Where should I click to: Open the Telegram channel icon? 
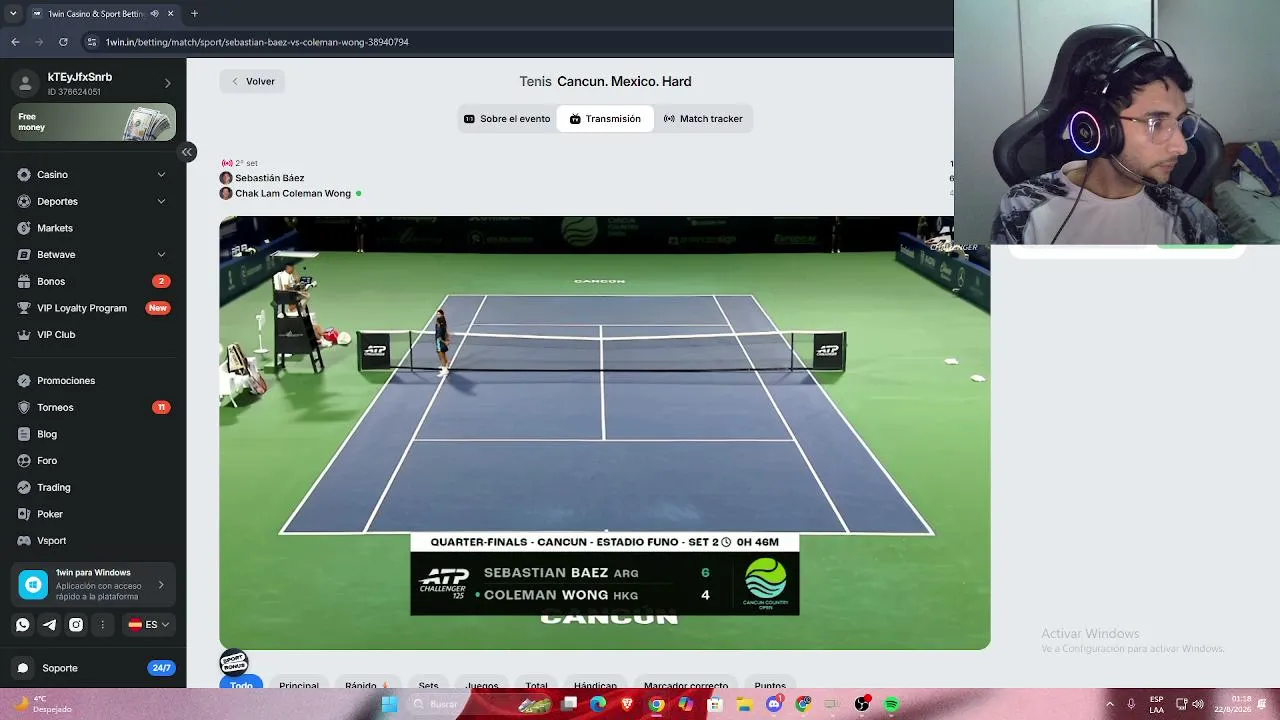tap(49, 625)
